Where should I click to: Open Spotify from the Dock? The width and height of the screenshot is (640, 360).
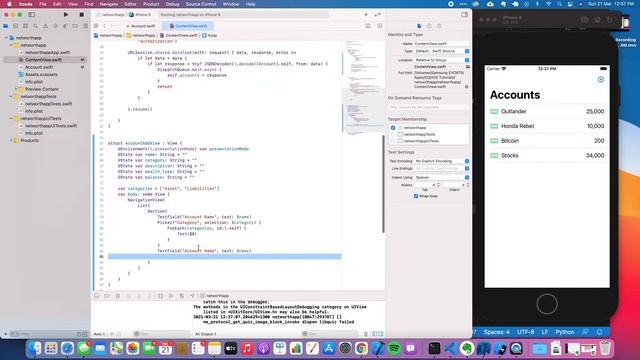(x=394, y=349)
